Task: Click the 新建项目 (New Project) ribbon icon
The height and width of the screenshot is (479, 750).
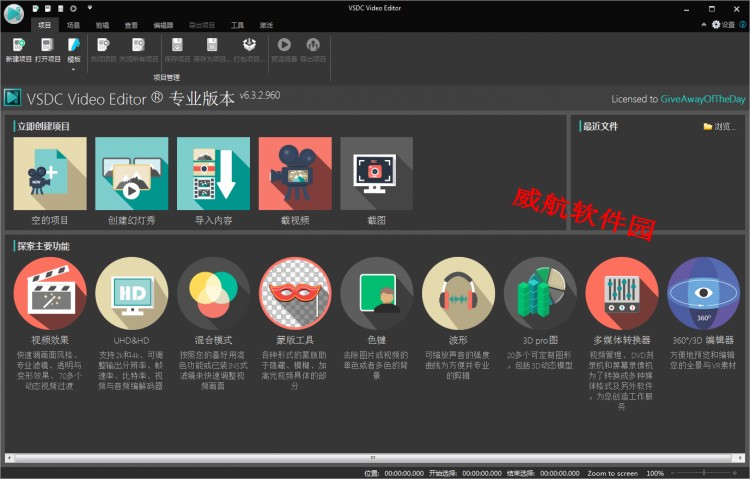Action: coord(19,49)
